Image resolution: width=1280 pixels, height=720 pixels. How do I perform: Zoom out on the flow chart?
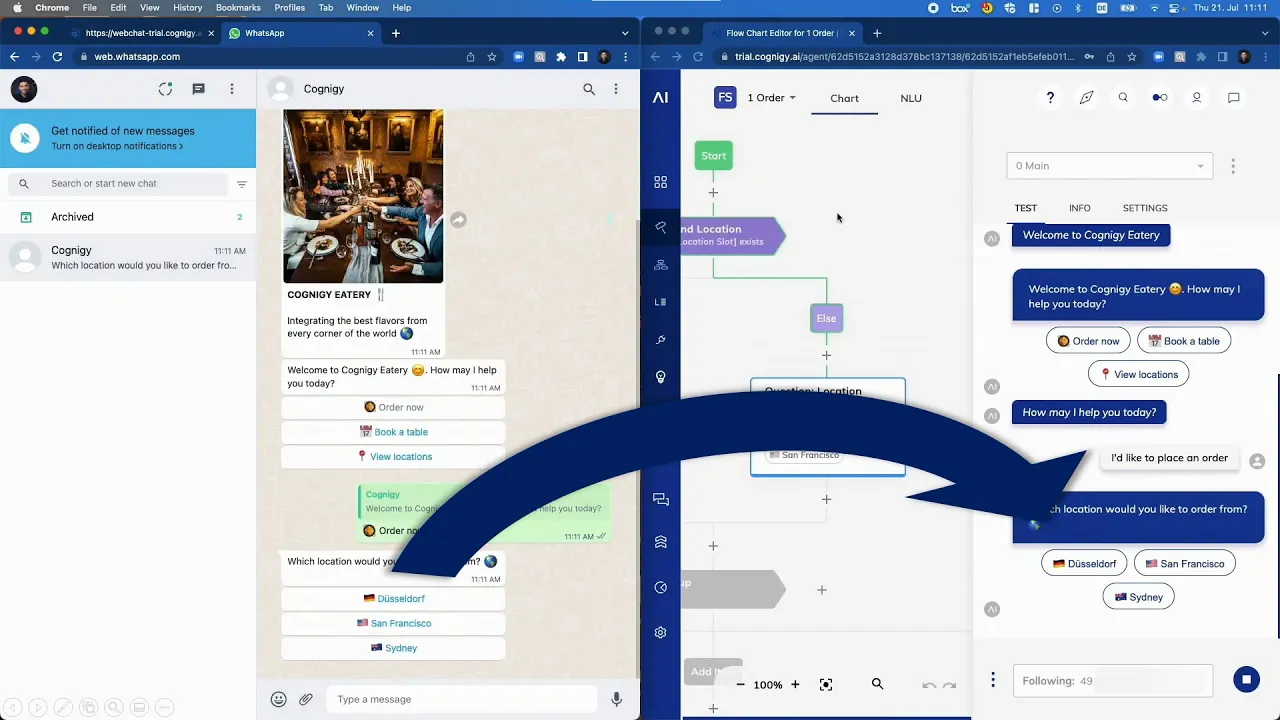pyautogui.click(x=740, y=685)
